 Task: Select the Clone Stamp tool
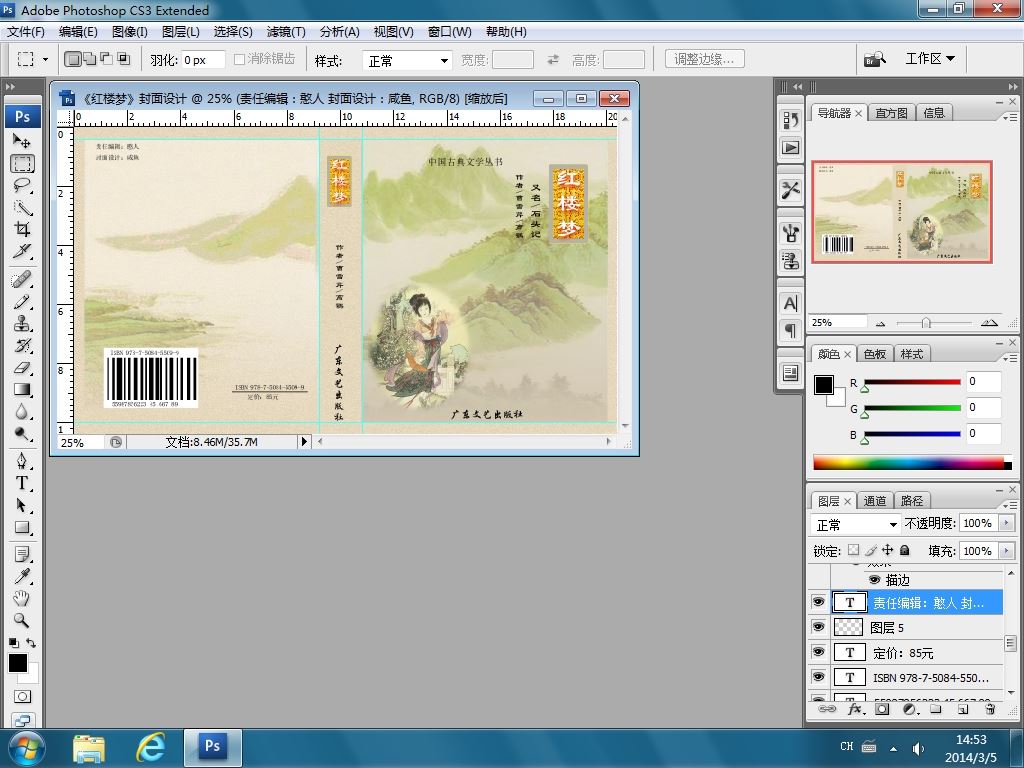point(22,323)
